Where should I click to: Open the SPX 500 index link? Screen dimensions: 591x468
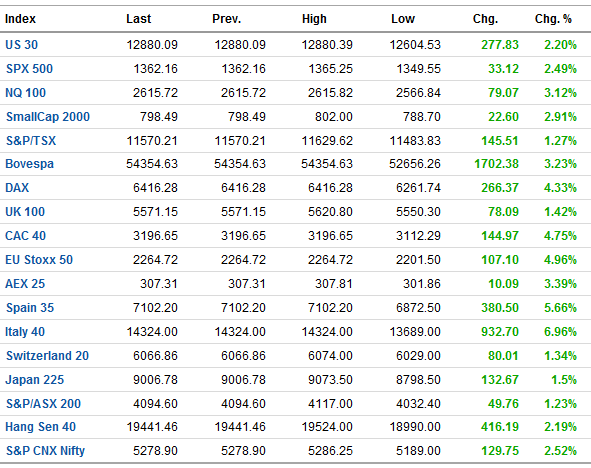(x=29, y=69)
